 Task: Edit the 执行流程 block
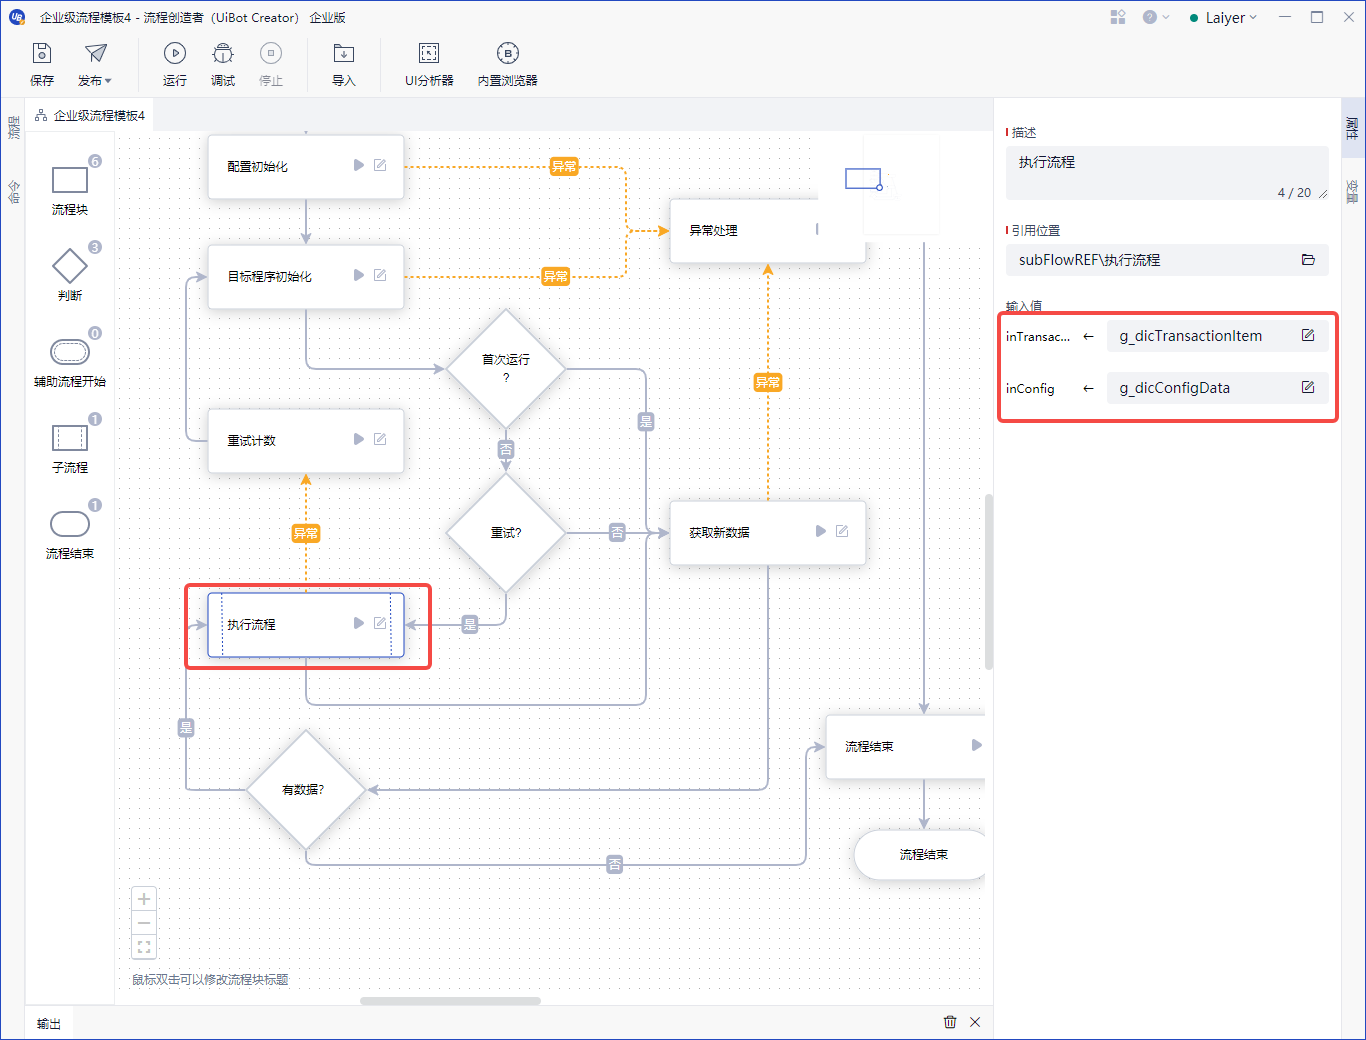(x=380, y=623)
